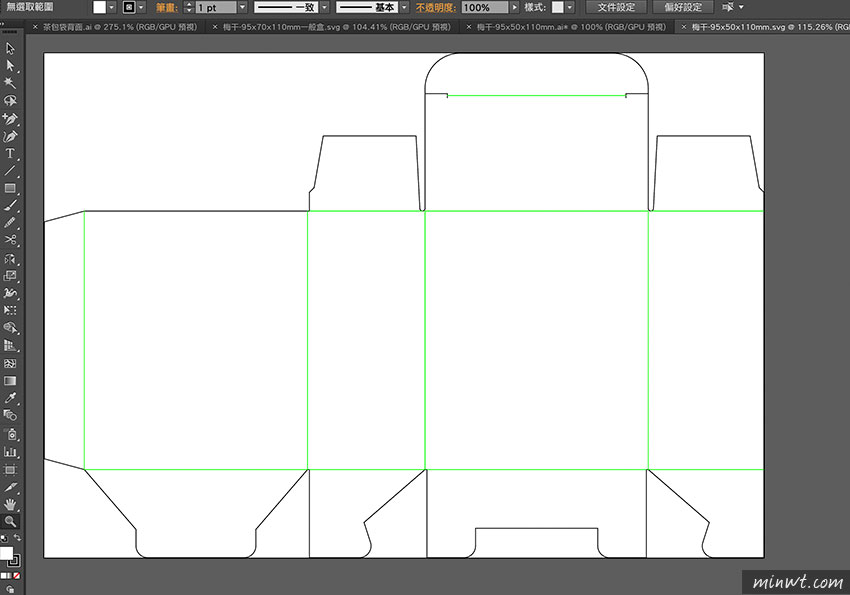Click the 文件設定 button

tap(616, 7)
